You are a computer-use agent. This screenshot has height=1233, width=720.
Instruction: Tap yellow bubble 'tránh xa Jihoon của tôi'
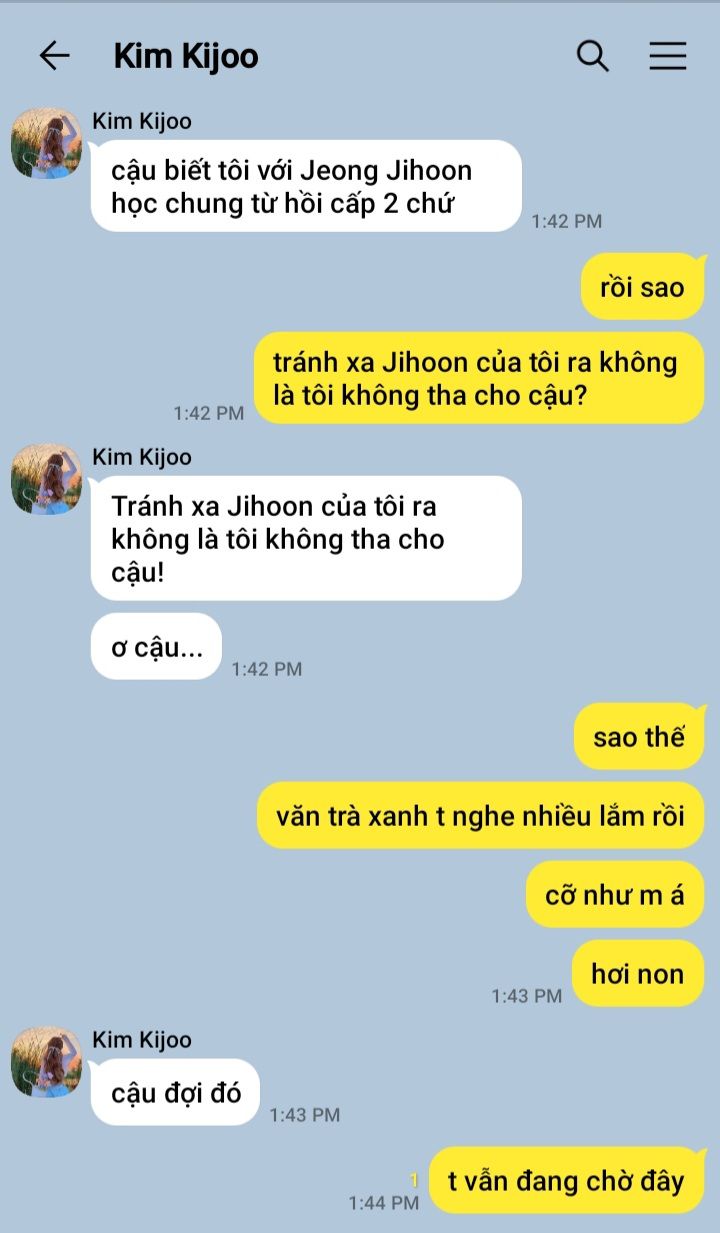tap(475, 378)
